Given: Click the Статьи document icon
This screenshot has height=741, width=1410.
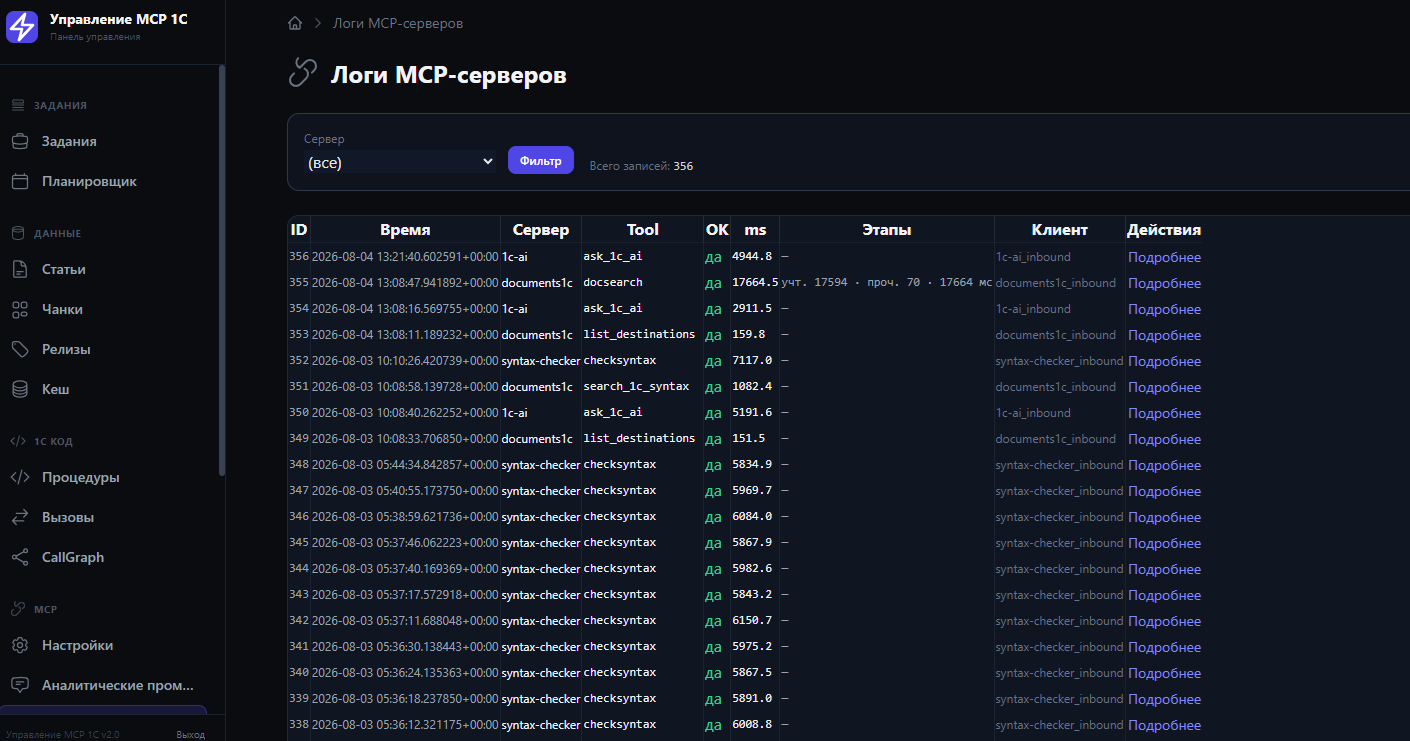Looking at the screenshot, I should click(20, 269).
